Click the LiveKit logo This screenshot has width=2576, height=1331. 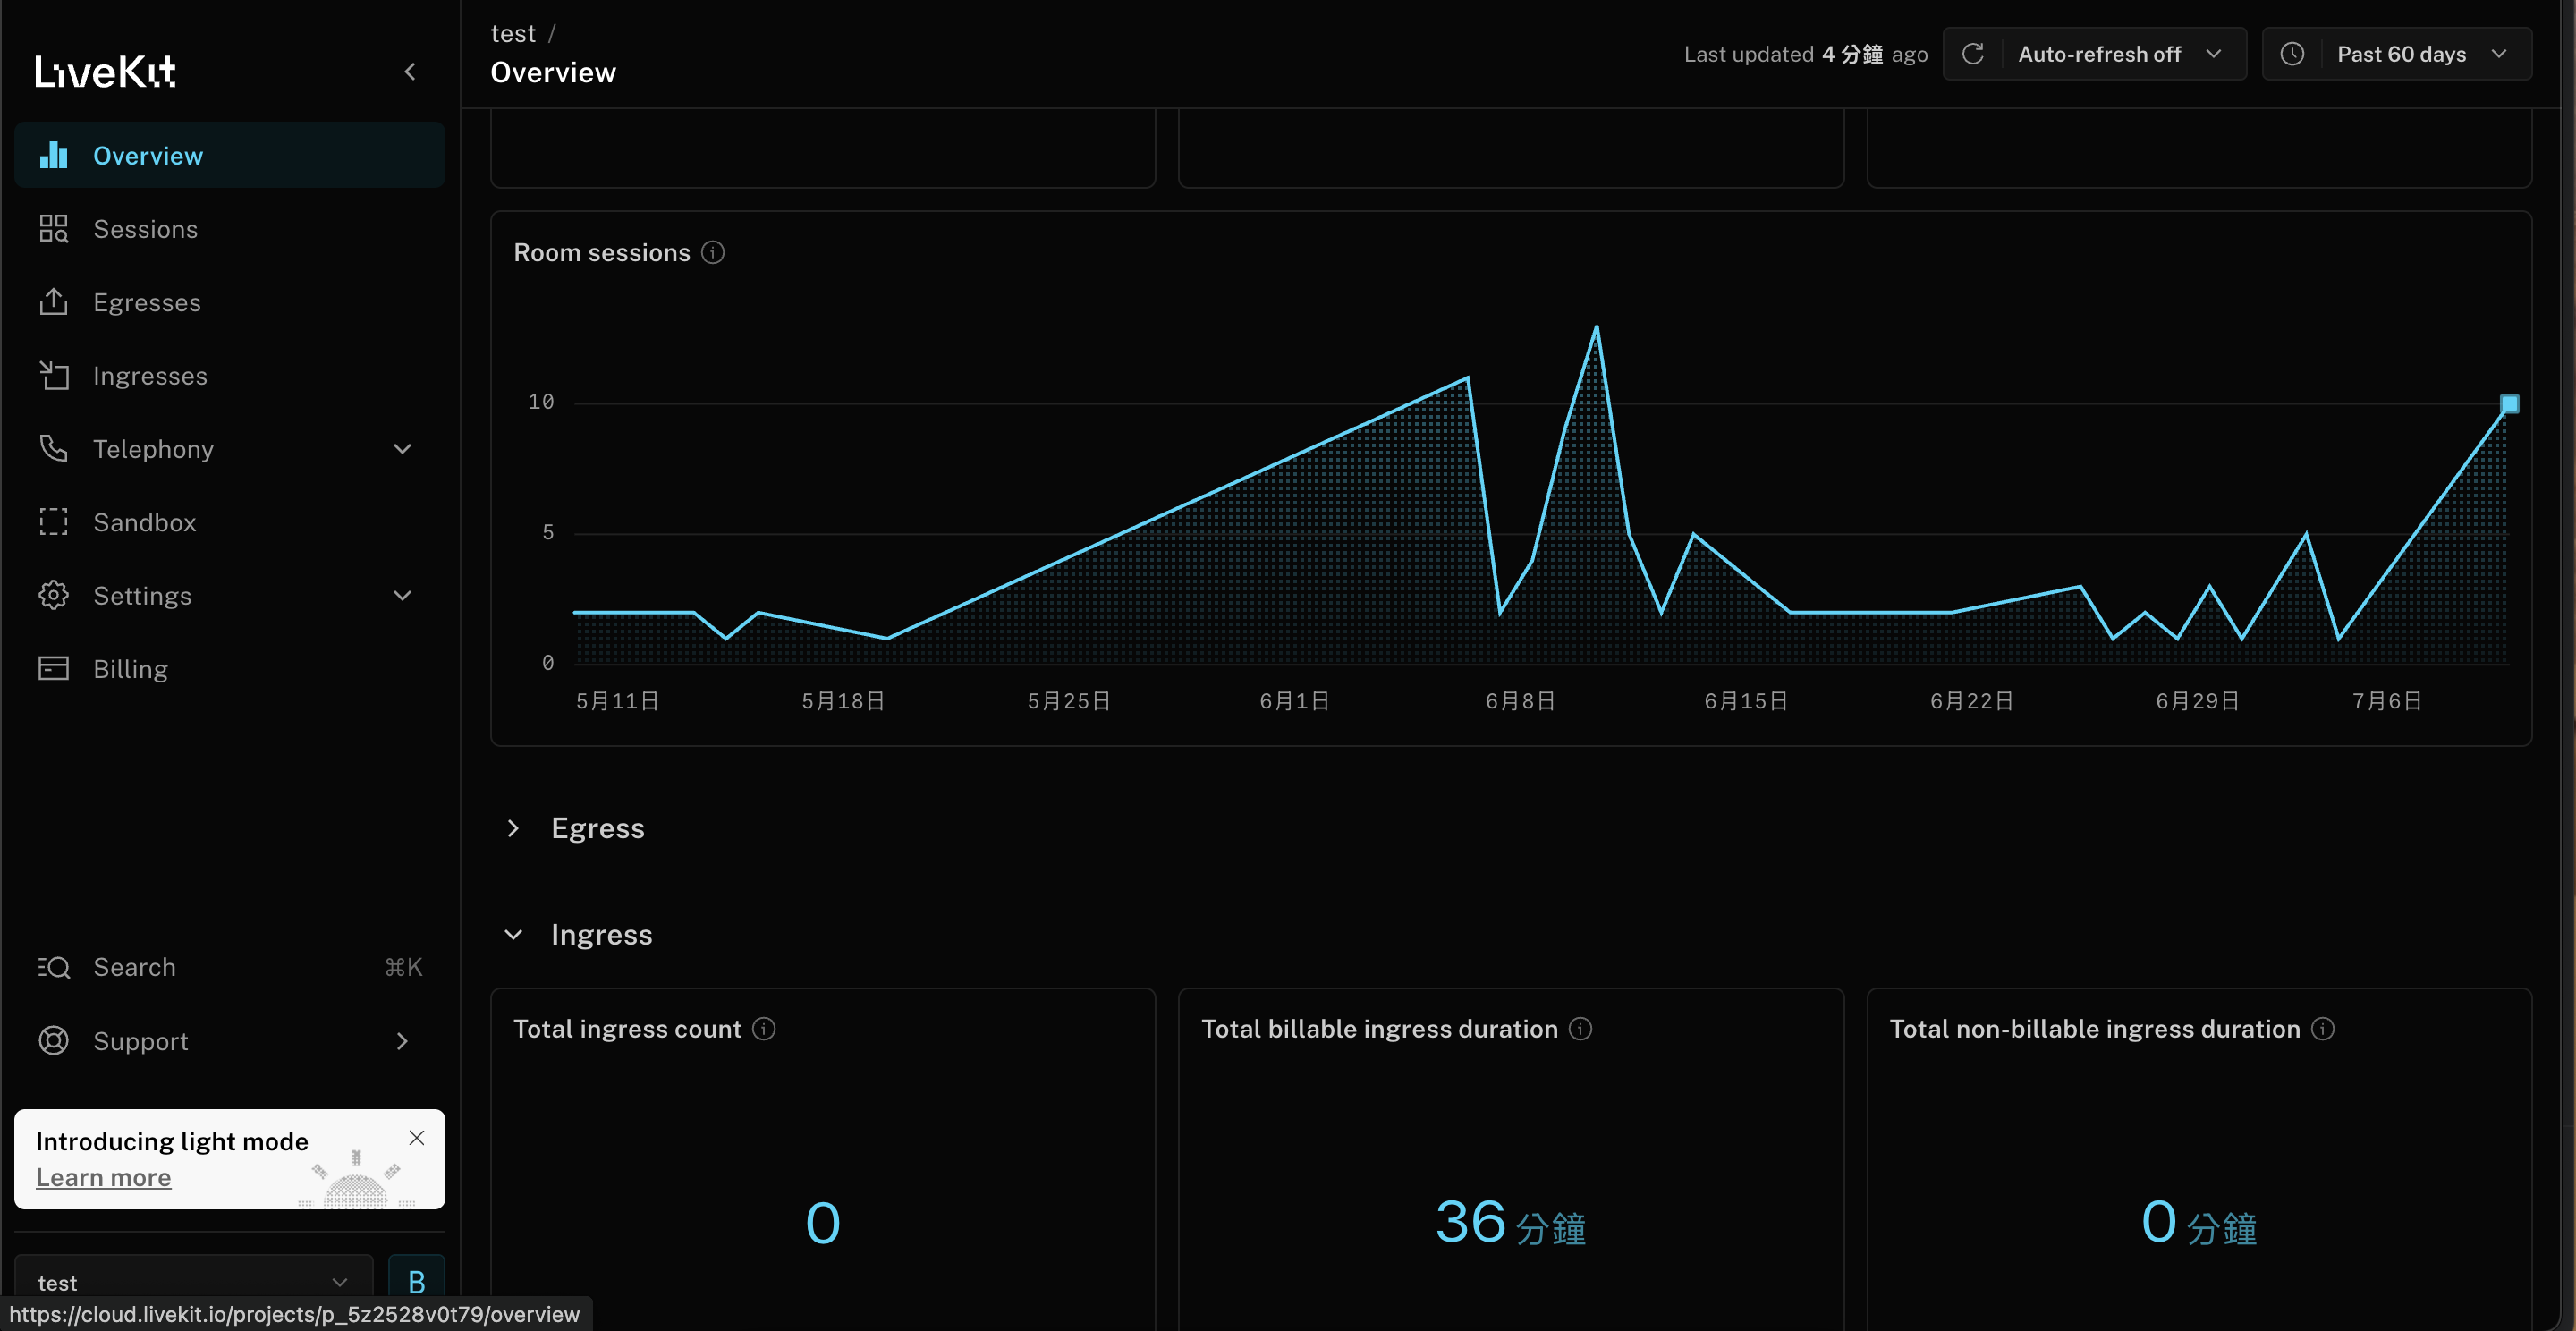pyautogui.click(x=106, y=72)
